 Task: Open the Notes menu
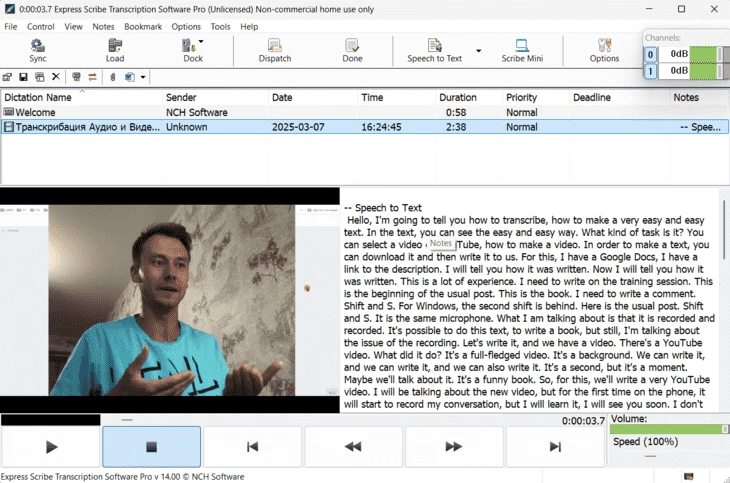coord(103,27)
